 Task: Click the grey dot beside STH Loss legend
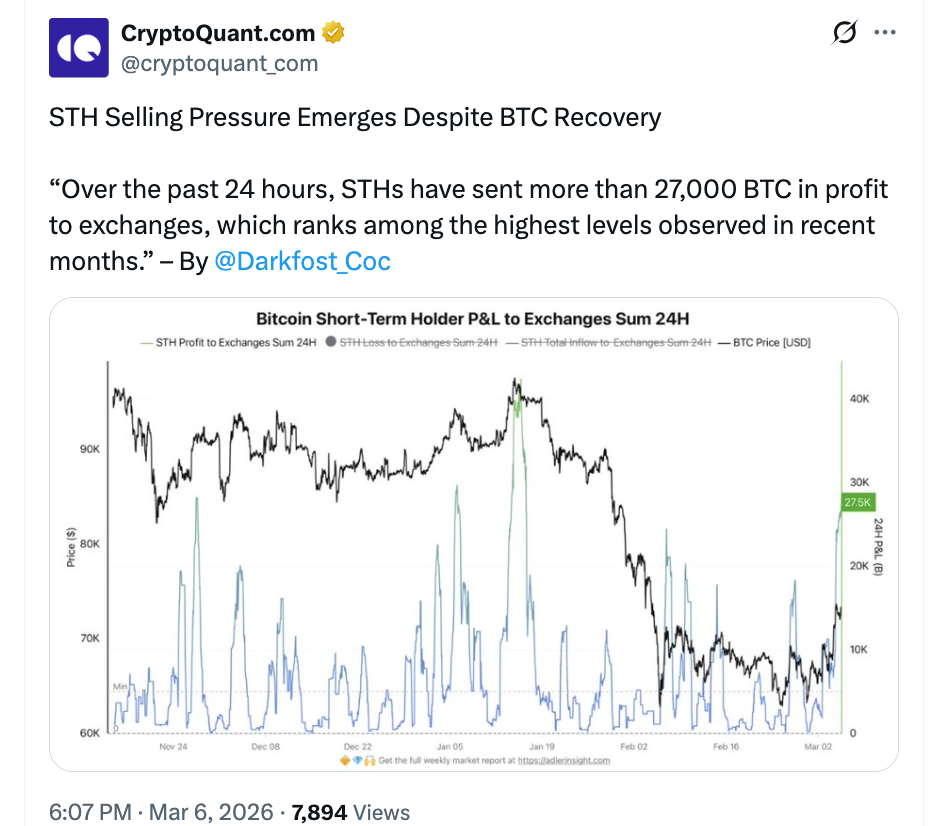(331, 343)
